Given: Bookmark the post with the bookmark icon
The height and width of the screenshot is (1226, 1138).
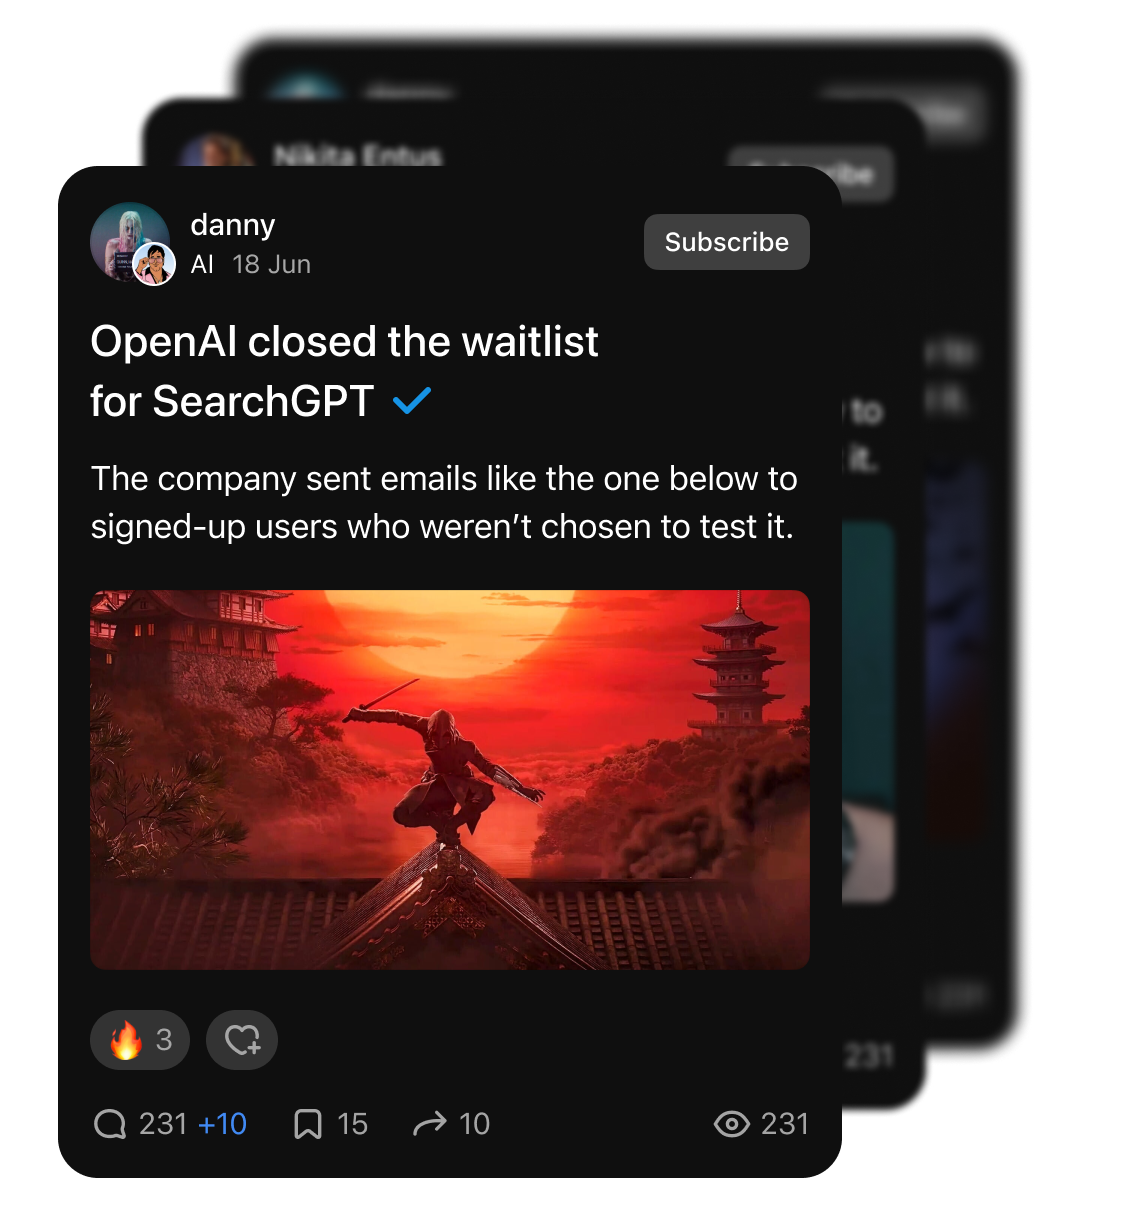Looking at the screenshot, I should coord(308,1124).
